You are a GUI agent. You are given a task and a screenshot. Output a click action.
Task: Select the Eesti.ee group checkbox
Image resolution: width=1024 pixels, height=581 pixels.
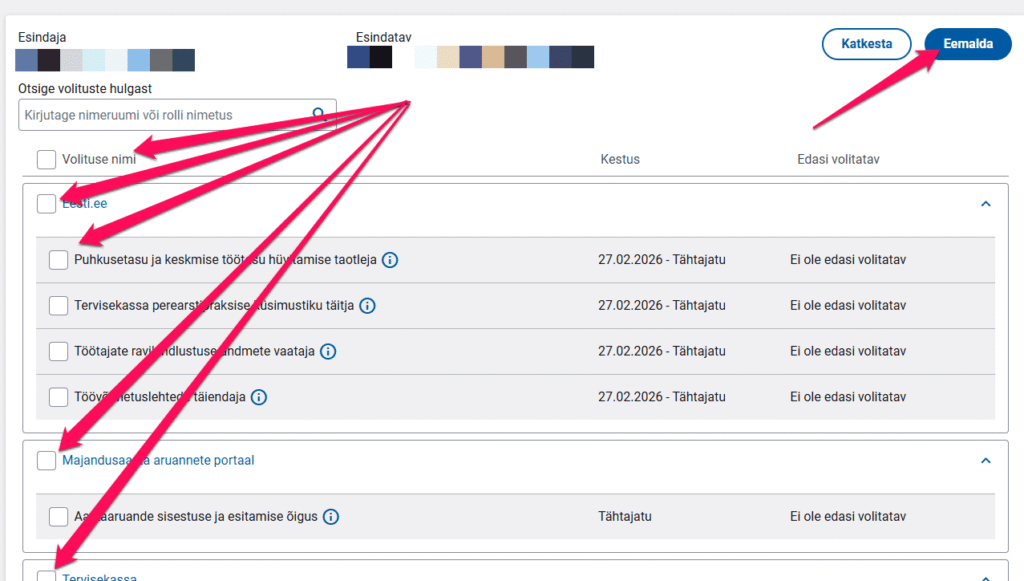(x=46, y=204)
